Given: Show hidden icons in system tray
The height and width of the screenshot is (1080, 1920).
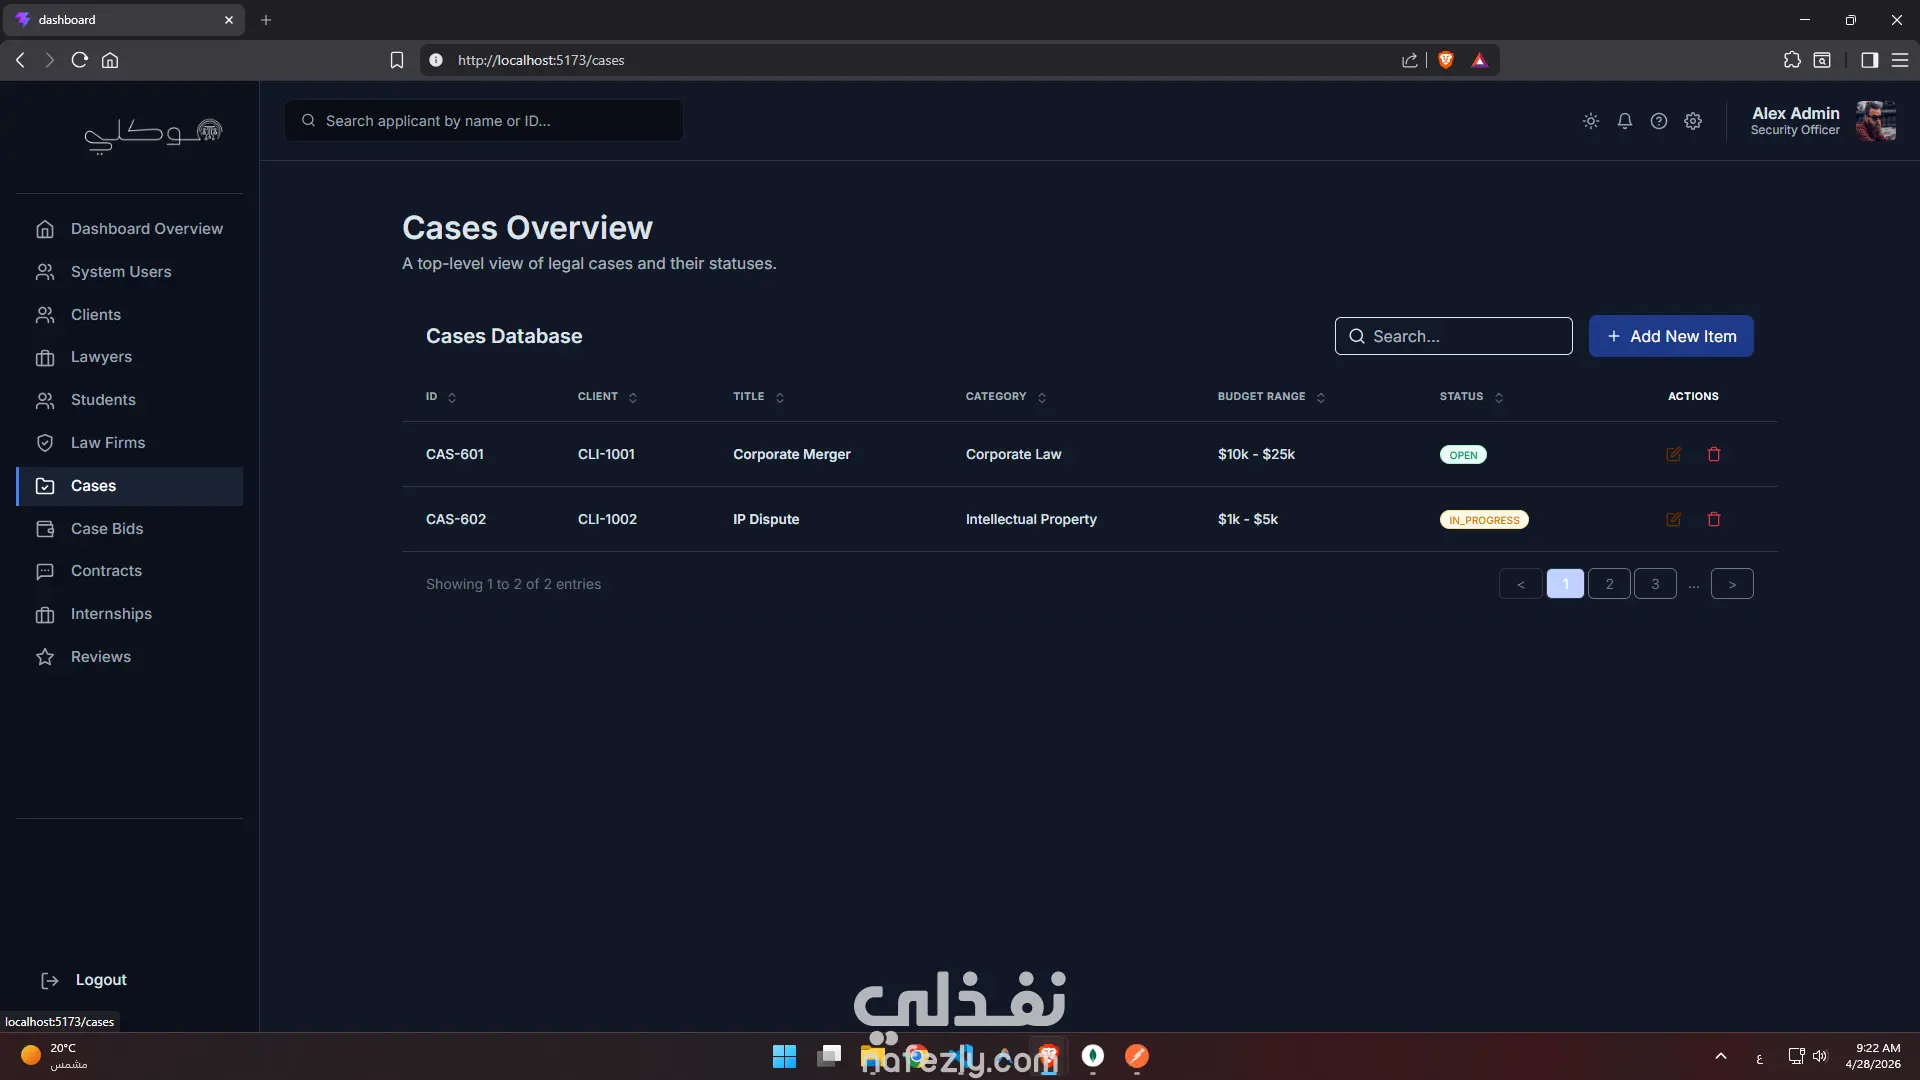Looking at the screenshot, I should [1721, 1056].
